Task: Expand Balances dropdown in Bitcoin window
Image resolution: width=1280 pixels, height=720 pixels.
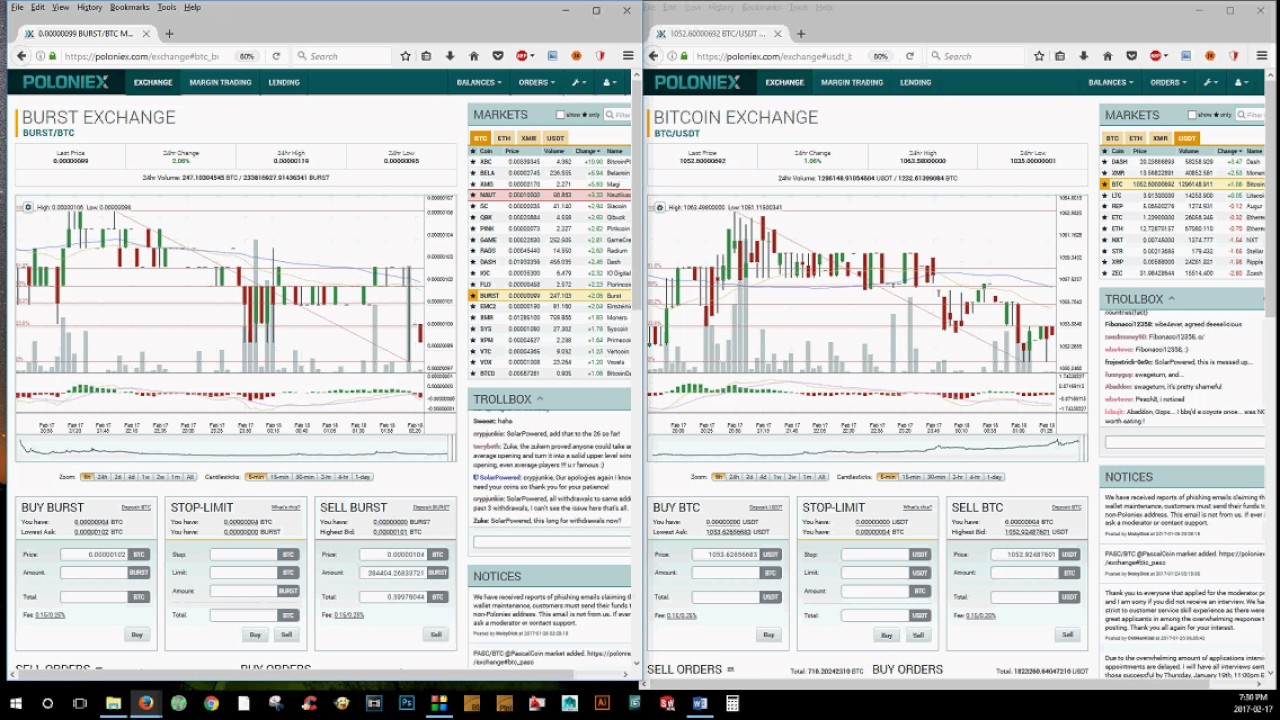Action: 1110,82
